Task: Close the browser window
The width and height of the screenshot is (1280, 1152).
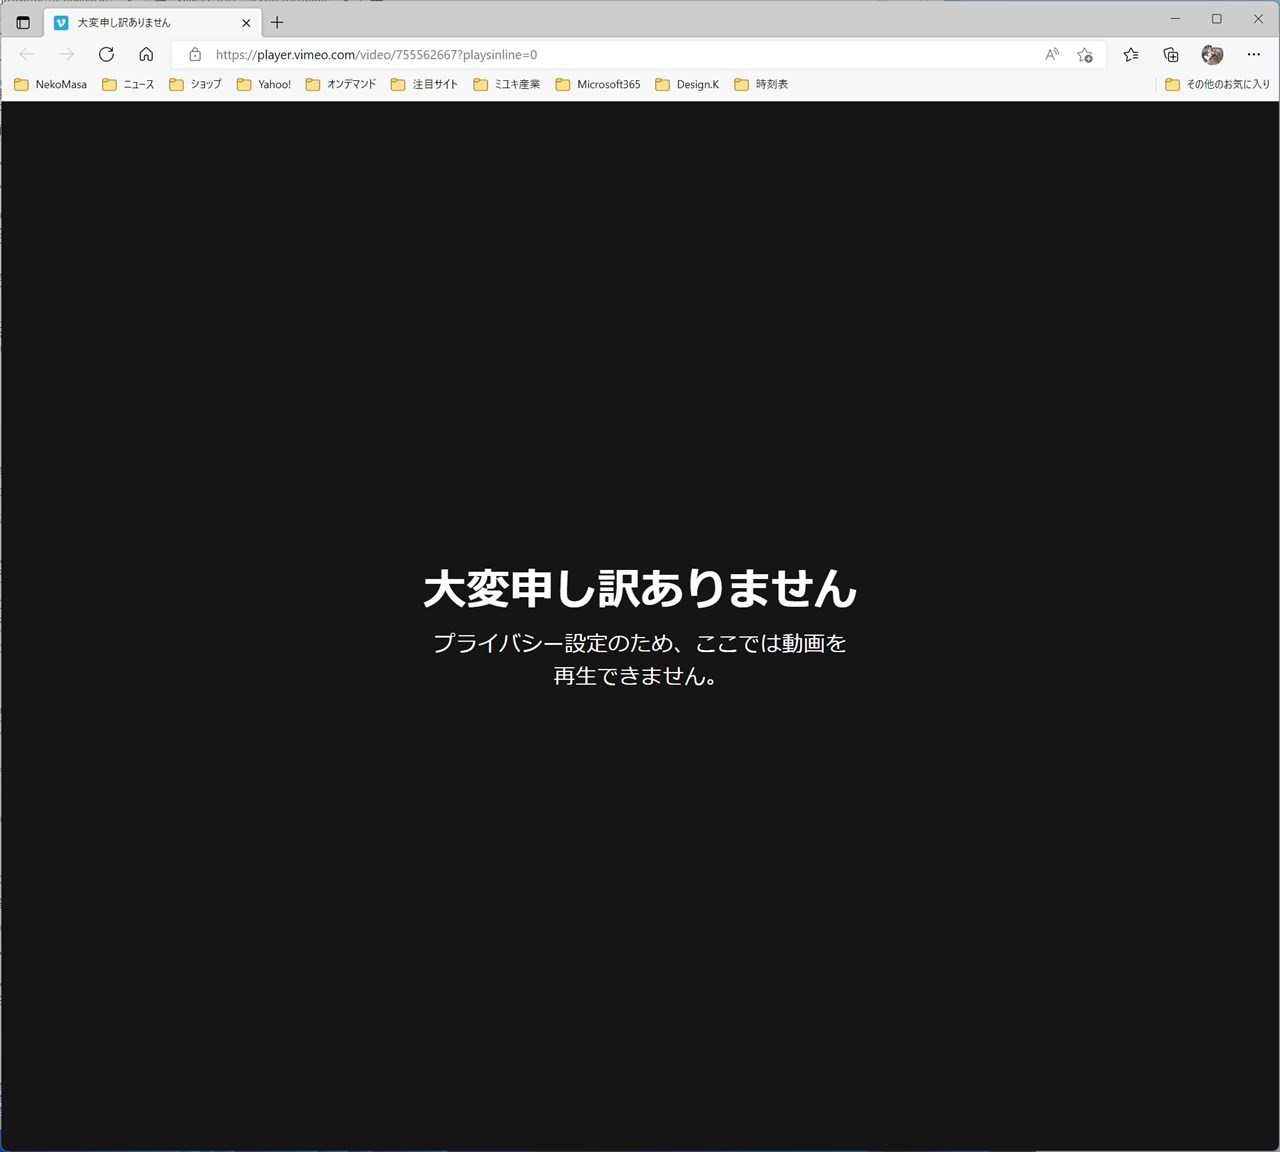Action: [1258, 19]
